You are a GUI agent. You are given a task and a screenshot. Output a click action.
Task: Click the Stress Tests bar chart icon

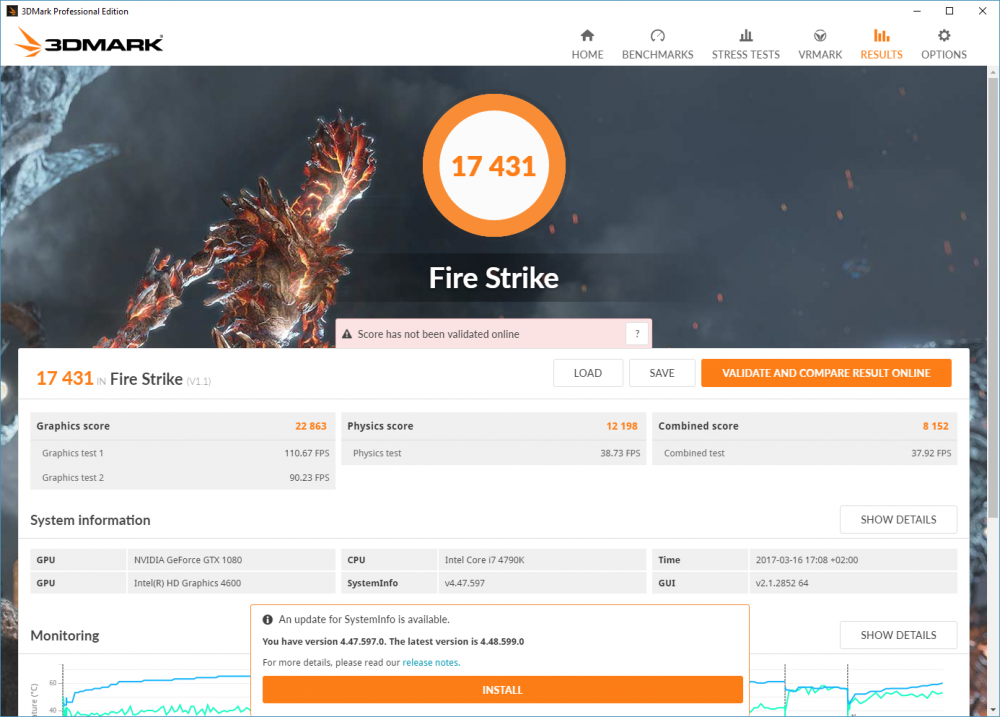[746, 35]
